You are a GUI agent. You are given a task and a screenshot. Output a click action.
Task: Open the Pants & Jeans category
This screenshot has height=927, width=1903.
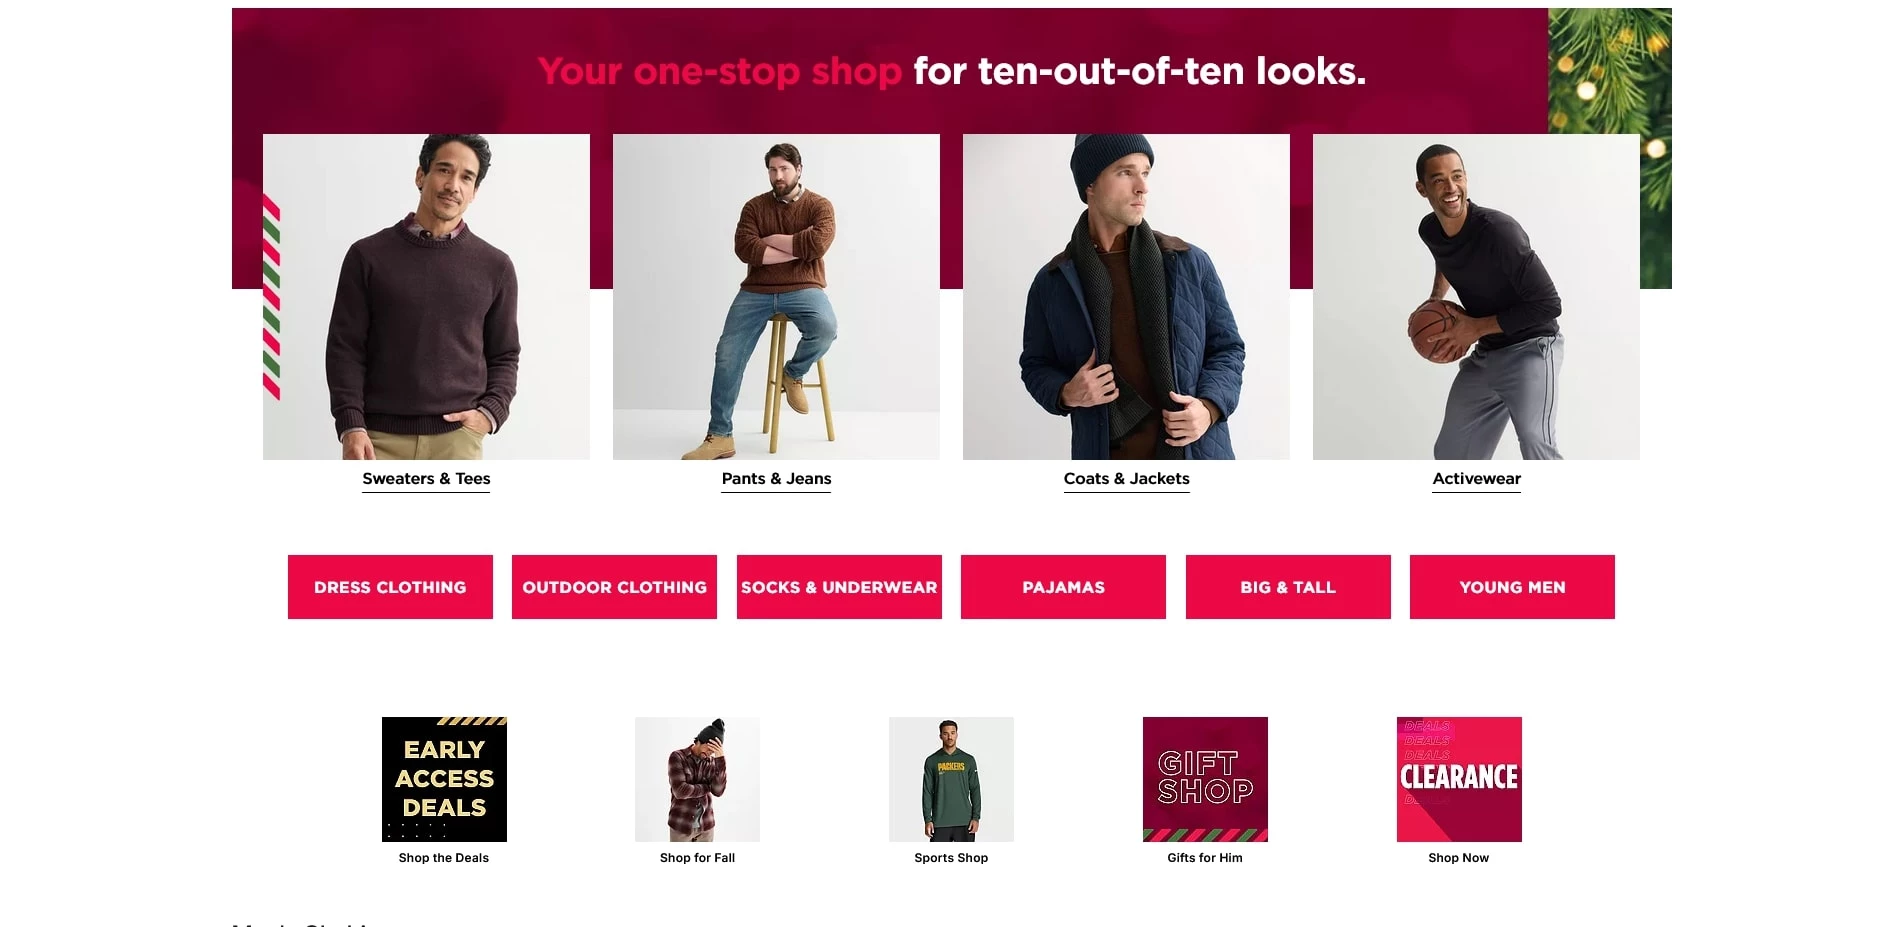pyautogui.click(x=776, y=478)
